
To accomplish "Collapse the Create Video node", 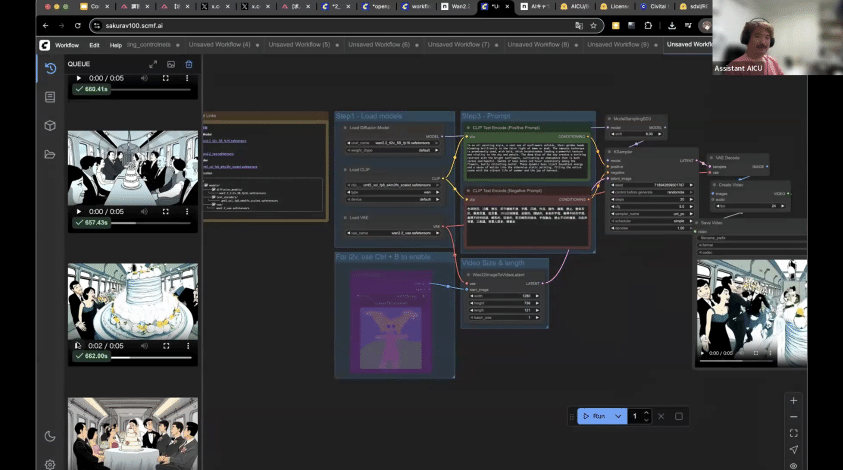I will tap(715, 185).
